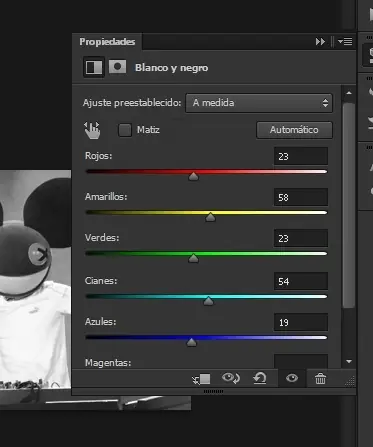Select the Black & White adjustment icon

pyautogui.click(x=94, y=67)
